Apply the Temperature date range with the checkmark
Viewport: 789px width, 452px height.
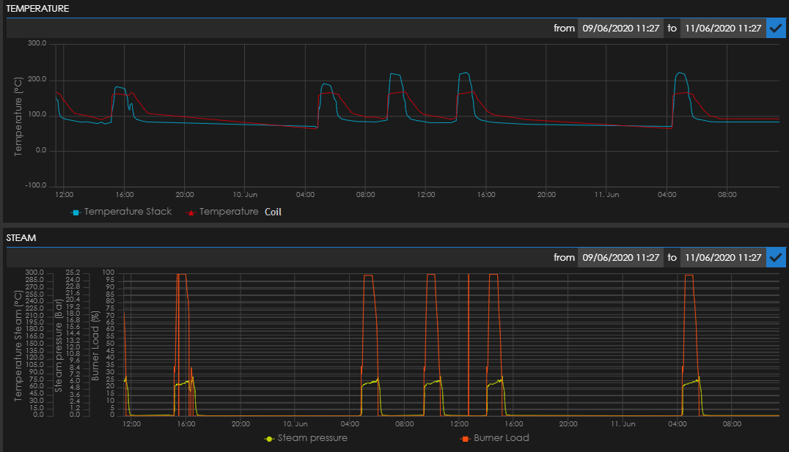pyautogui.click(x=776, y=28)
